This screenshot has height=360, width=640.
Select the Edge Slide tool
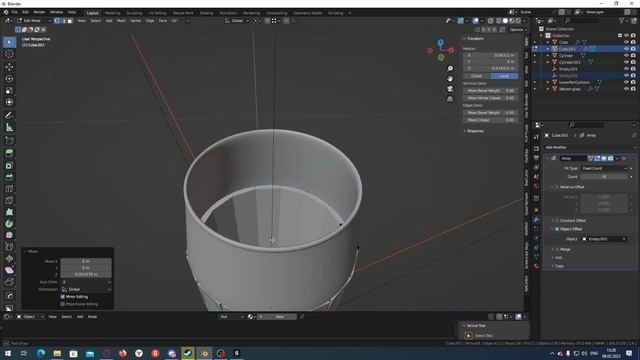[x=9, y=247]
